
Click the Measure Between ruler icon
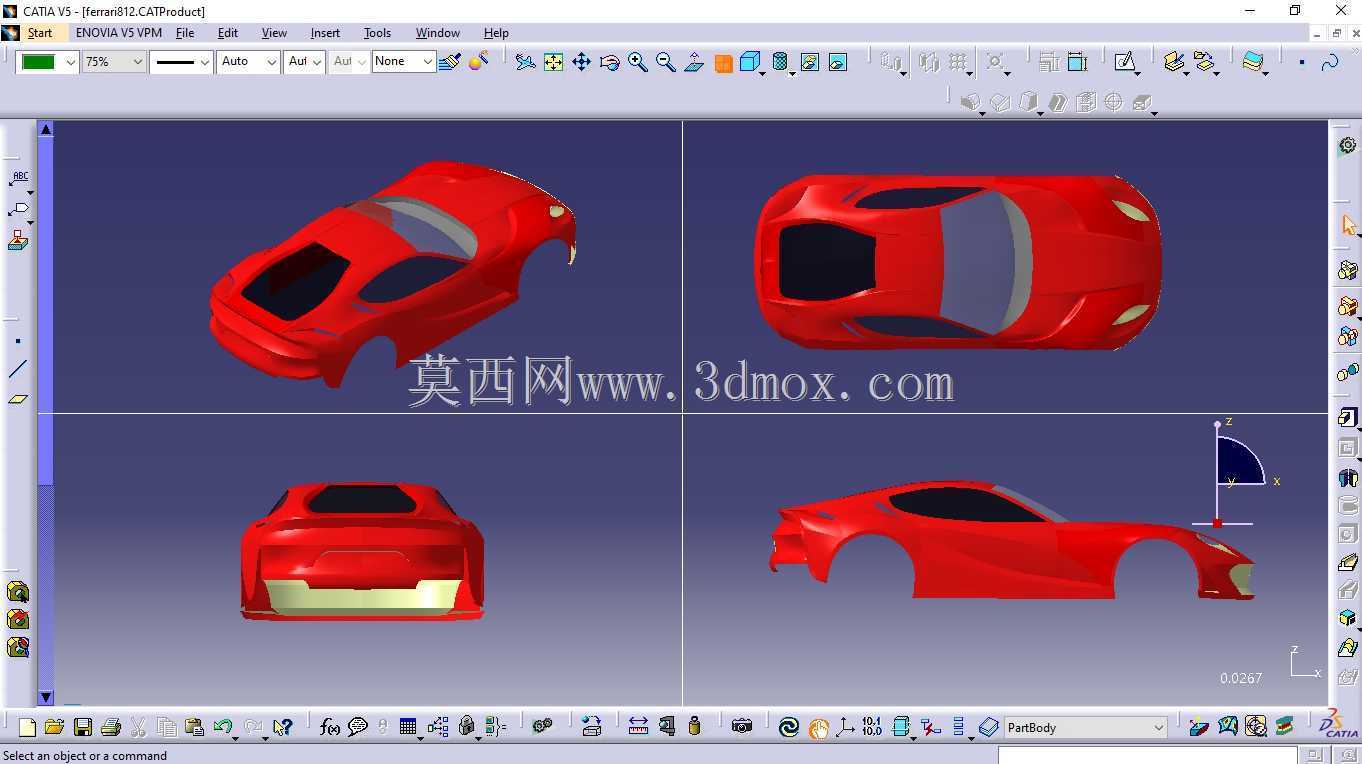point(638,727)
